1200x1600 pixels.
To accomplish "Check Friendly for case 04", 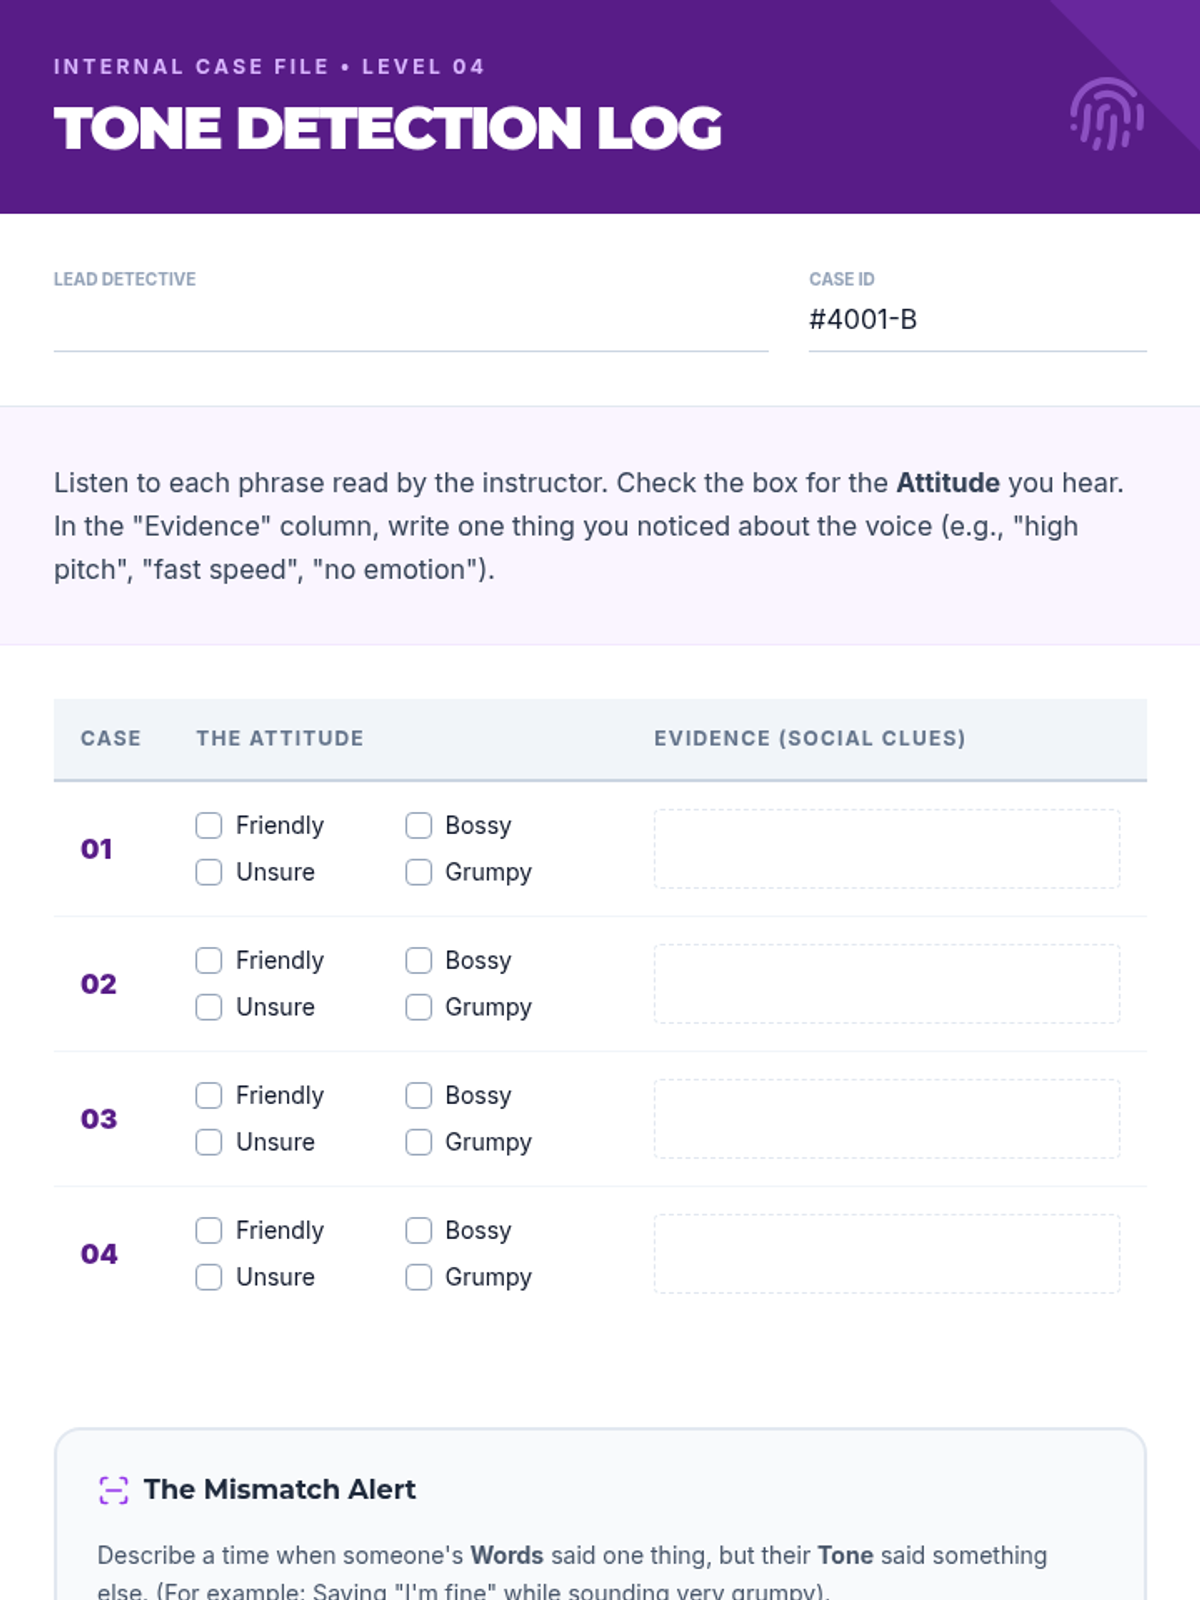I will (209, 1231).
